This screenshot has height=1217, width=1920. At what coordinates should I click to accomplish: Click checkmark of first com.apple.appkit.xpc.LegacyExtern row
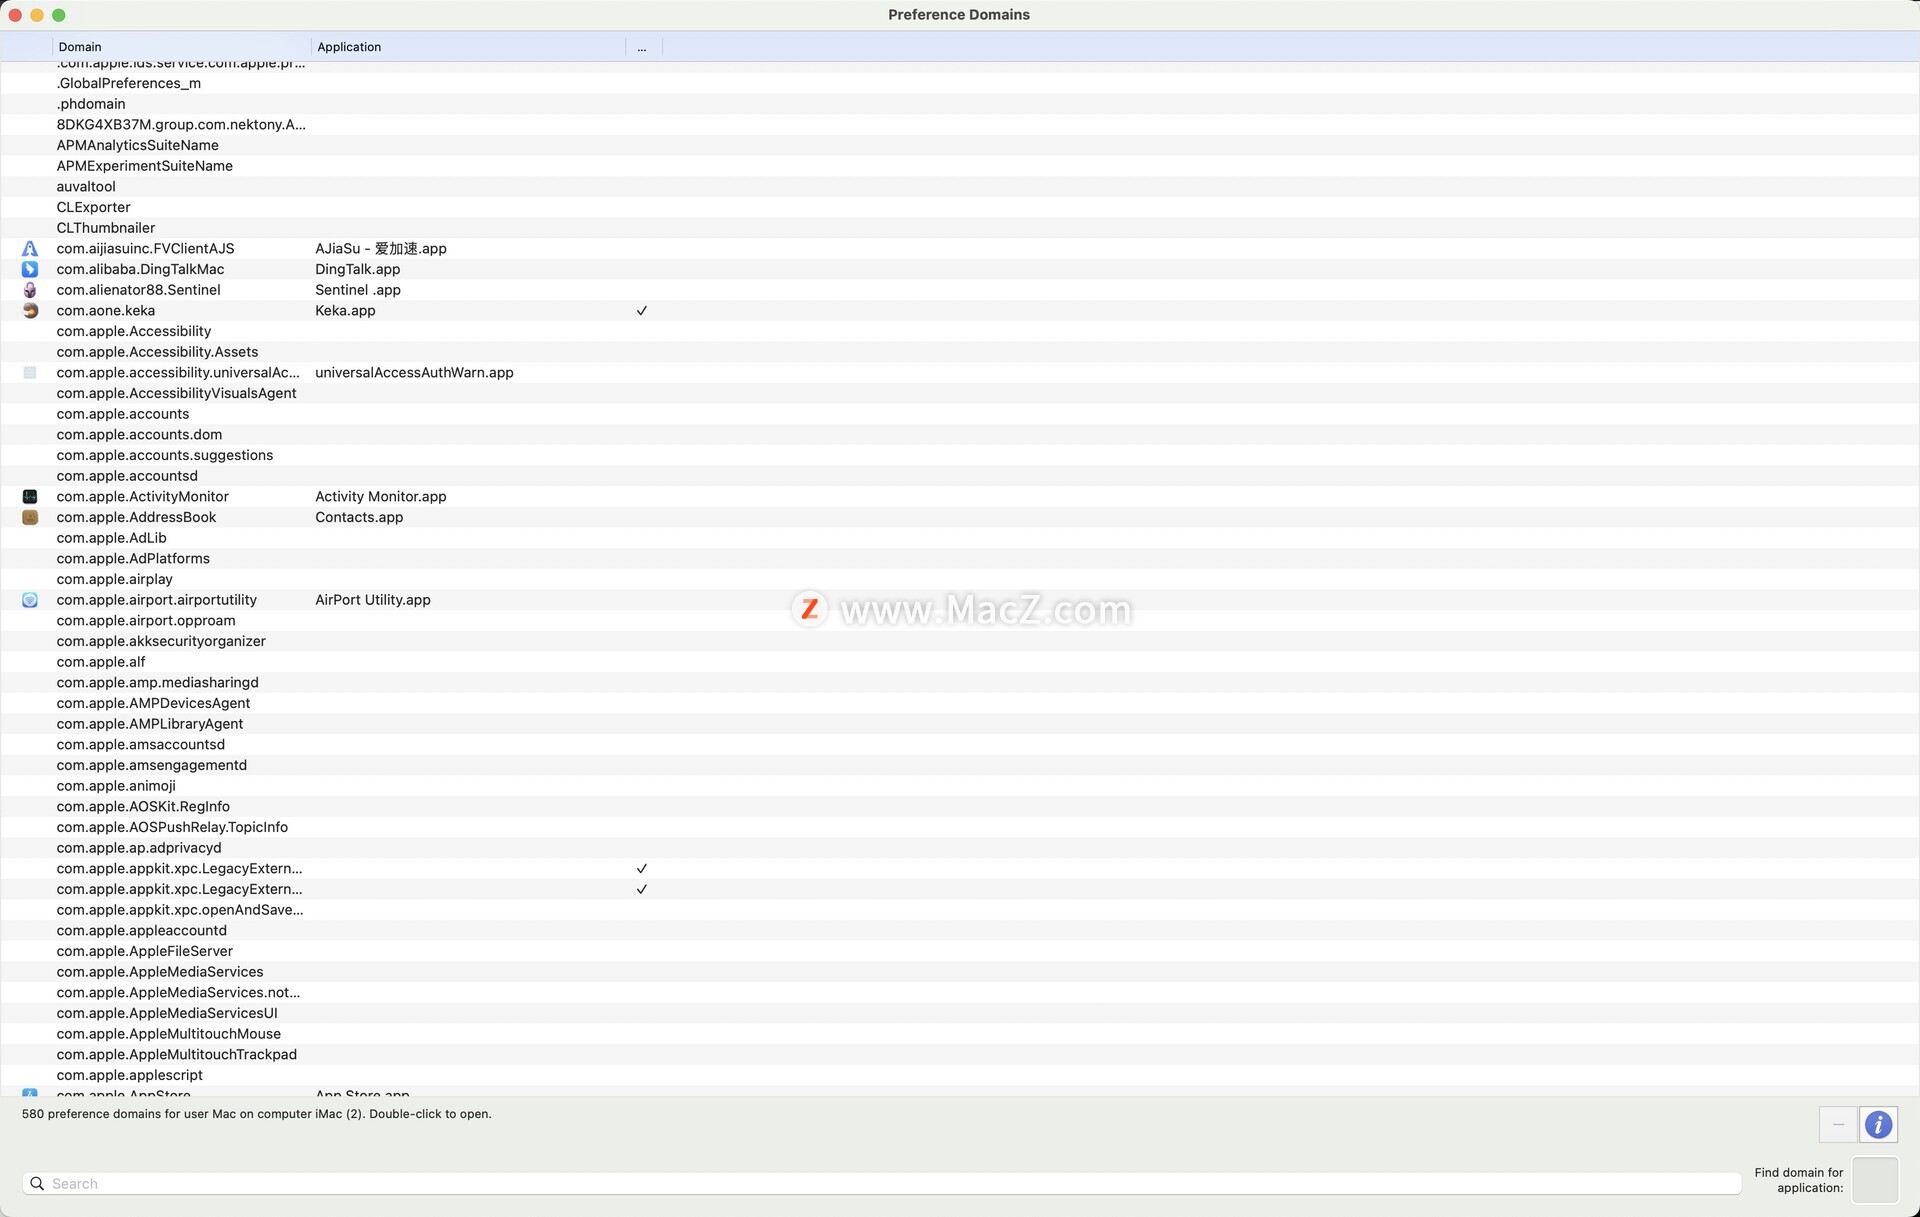(x=642, y=869)
